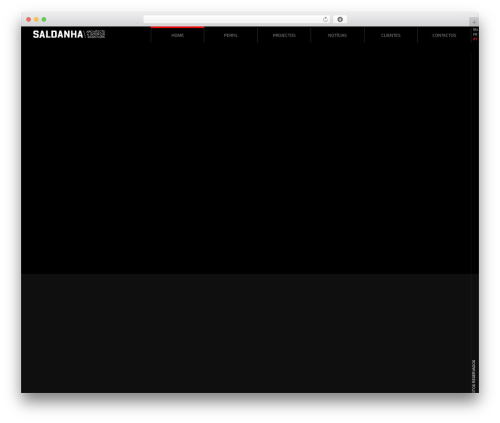Add a new browser tab
Viewport: 500px width, 423px height.
(x=474, y=22)
